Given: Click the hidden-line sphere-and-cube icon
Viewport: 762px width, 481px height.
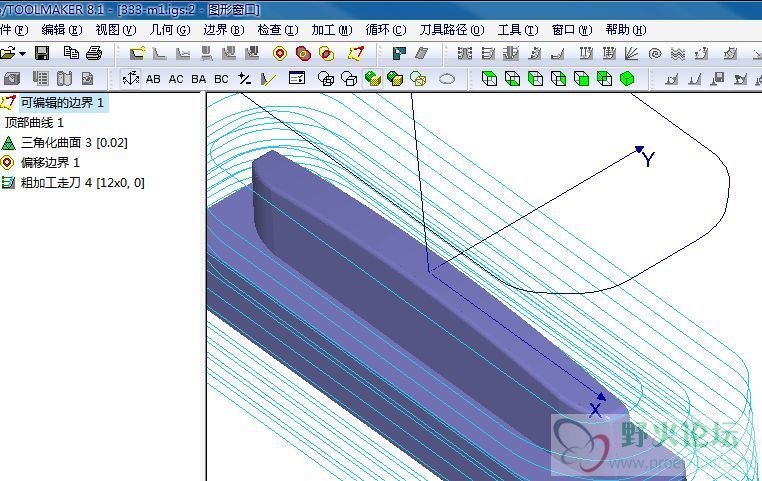Looking at the screenshot, I should [349, 78].
